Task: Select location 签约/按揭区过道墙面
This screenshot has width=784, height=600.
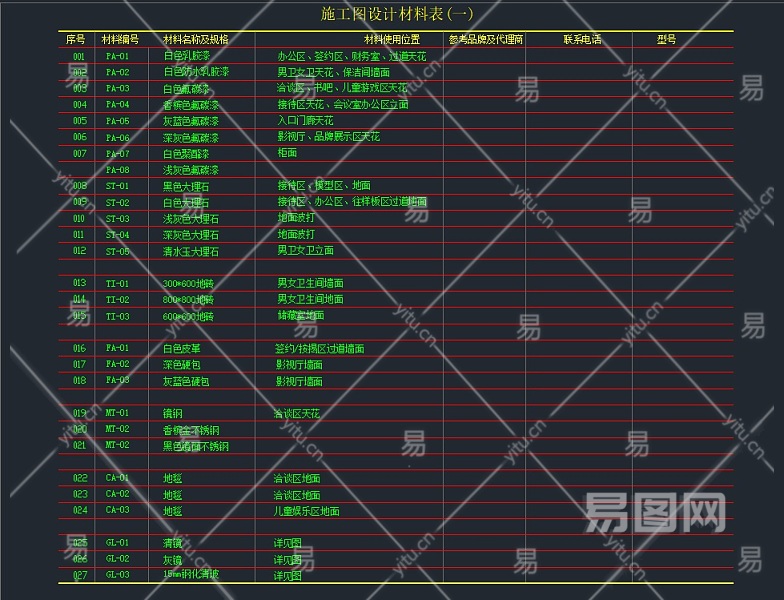Action: tap(320, 348)
